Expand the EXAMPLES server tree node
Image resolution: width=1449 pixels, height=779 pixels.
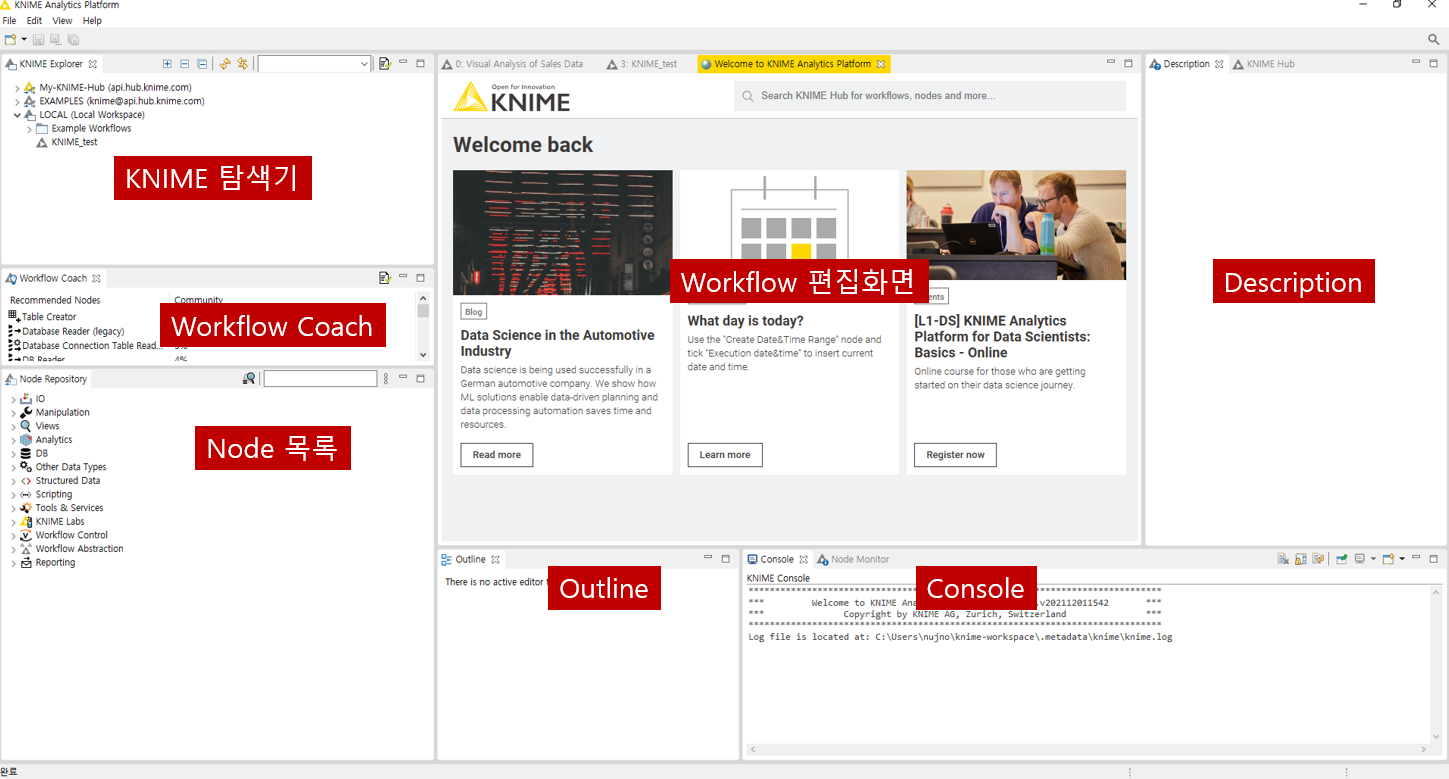click(17, 101)
